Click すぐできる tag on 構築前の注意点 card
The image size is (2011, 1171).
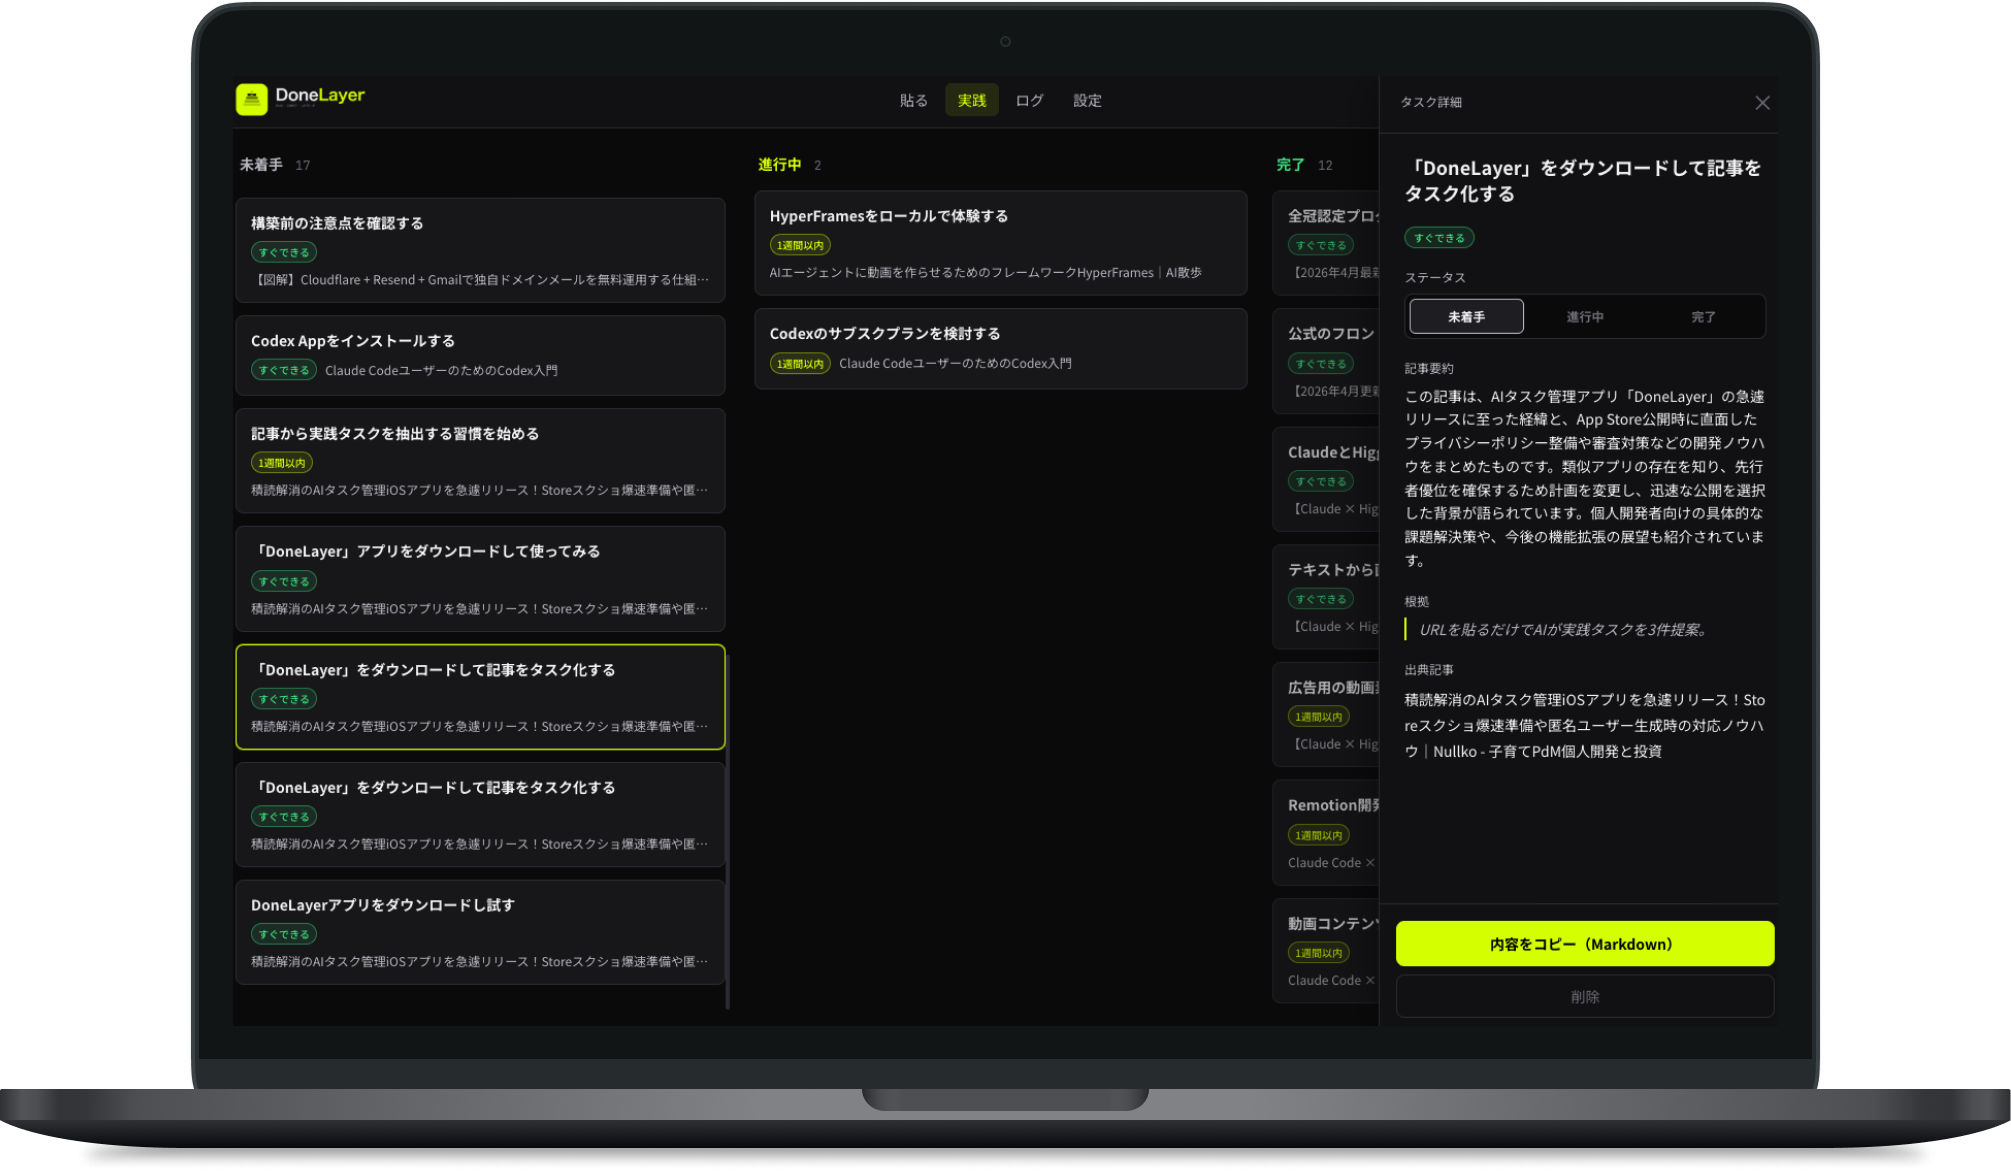point(284,252)
